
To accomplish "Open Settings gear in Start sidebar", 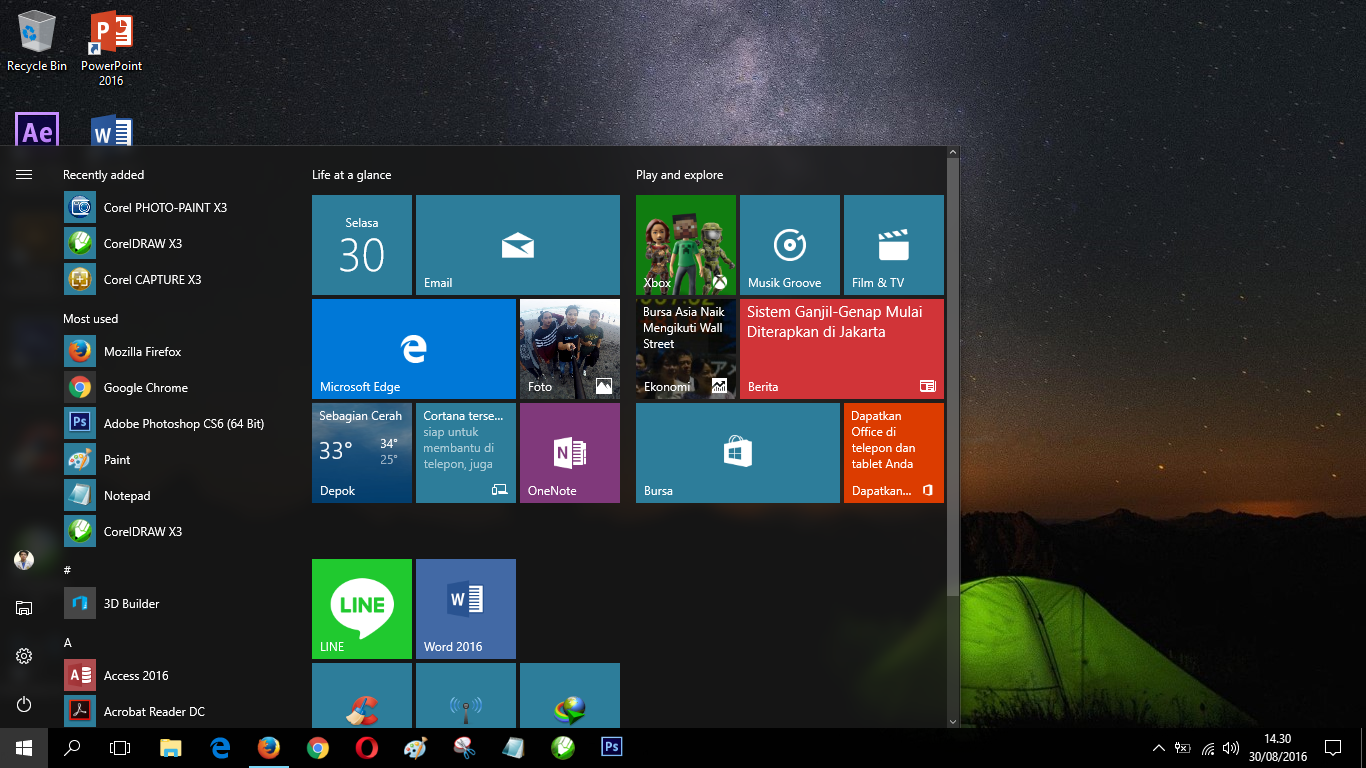I will pyautogui.click(x=24, y=656).
